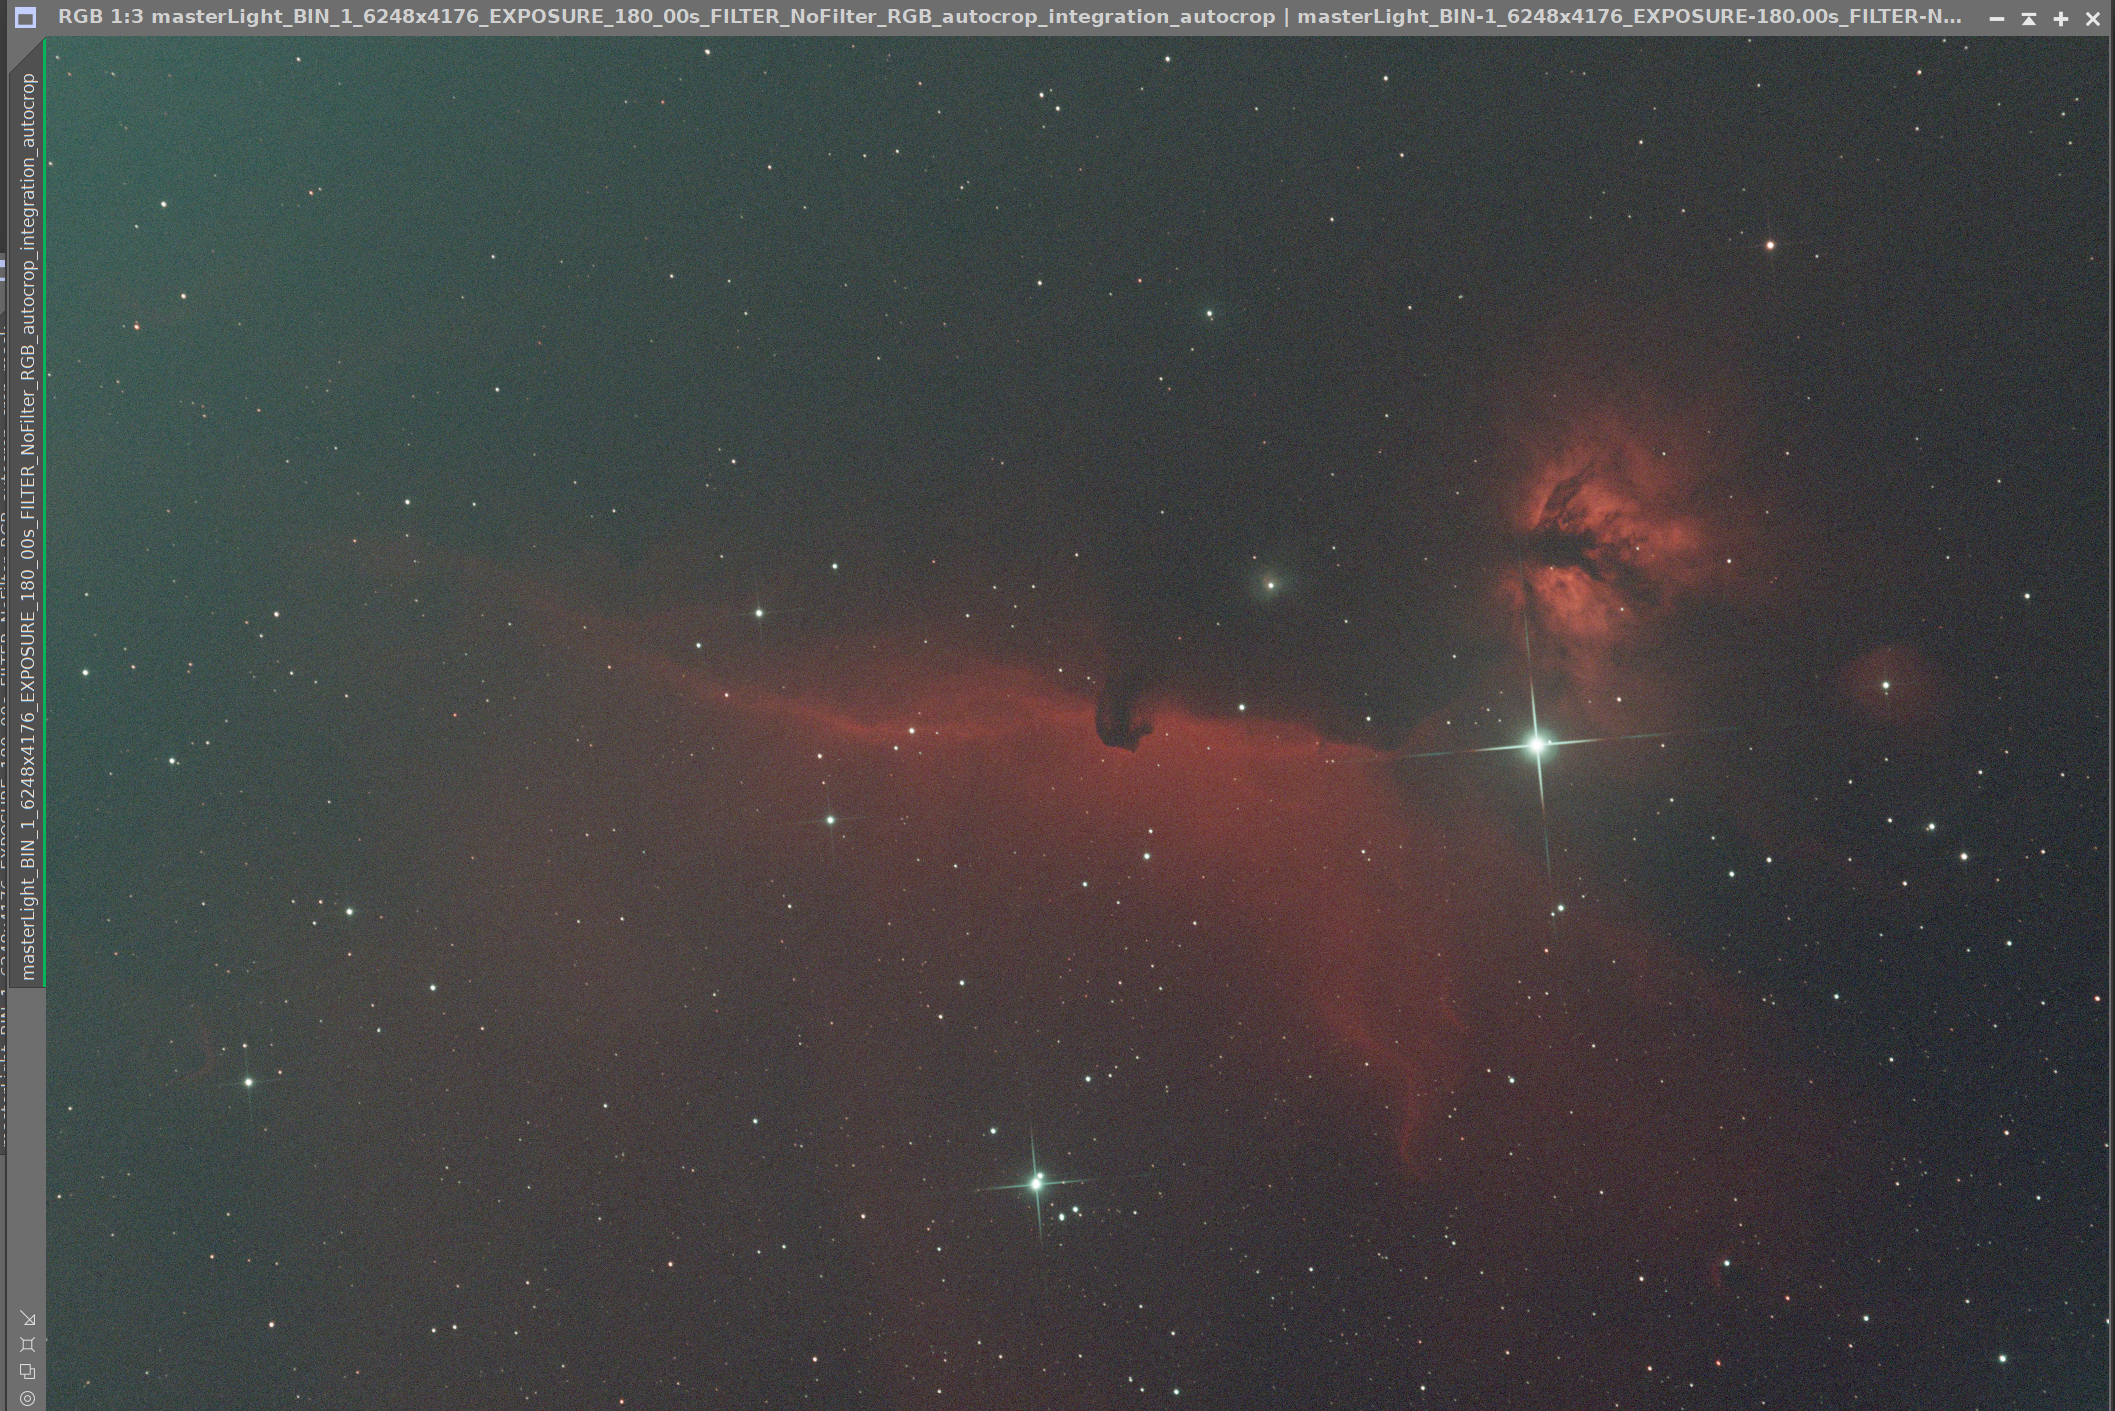
Task: Click the fit-view square icon in left strip
Action: click(x=27, y=1345)
